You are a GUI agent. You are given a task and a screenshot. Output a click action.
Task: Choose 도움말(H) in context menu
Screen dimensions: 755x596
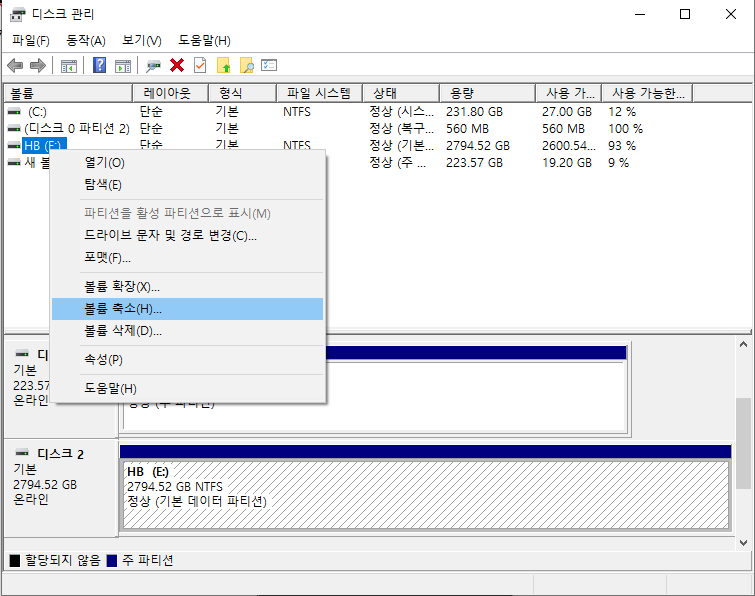tap(187, 389)
